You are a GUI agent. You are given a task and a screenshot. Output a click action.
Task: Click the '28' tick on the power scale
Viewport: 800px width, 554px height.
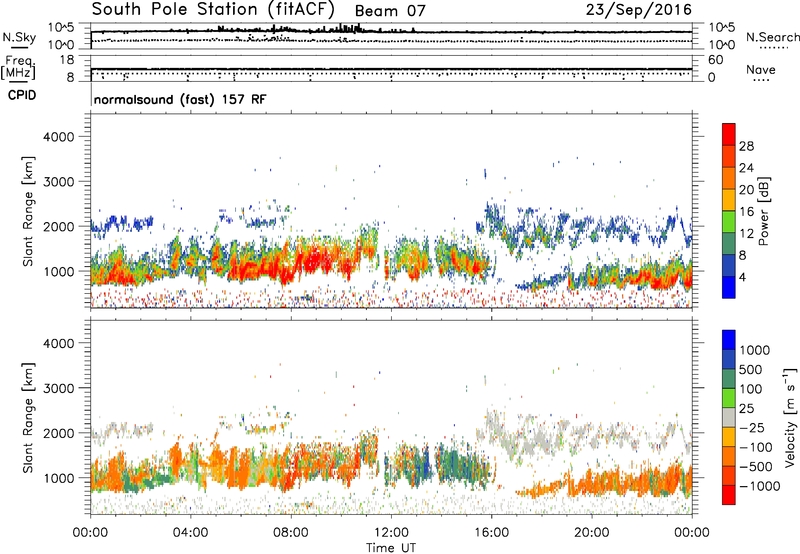click(x=746, y=146)
